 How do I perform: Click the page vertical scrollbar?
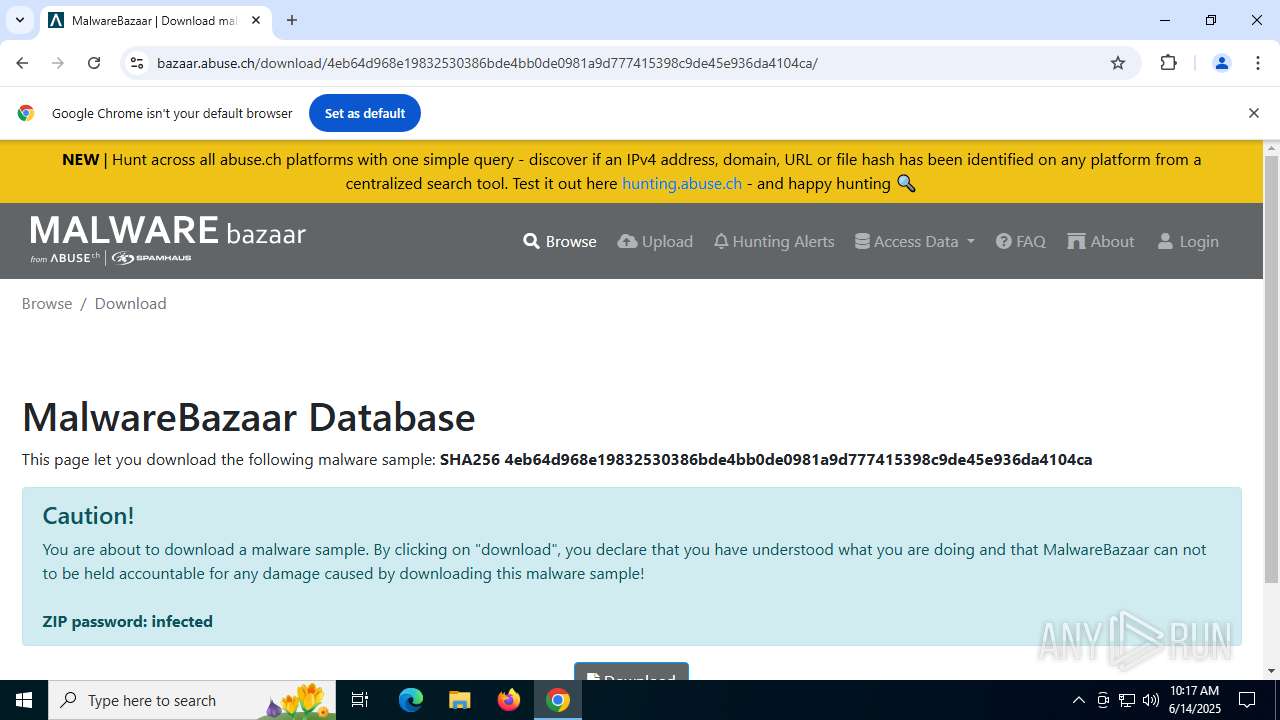click(1271, 370)
